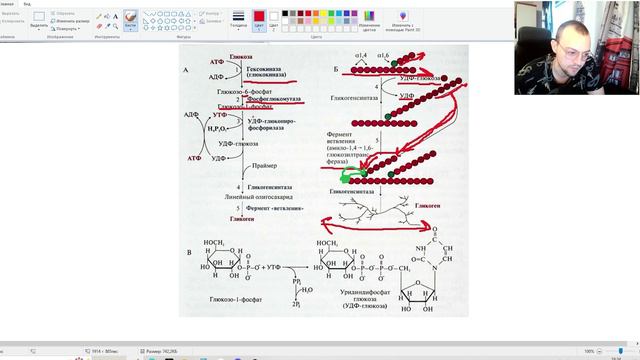Choose the diamond shape
This screenshot has height=360, width=640.
pyautogui.click(x=153, y=21)
